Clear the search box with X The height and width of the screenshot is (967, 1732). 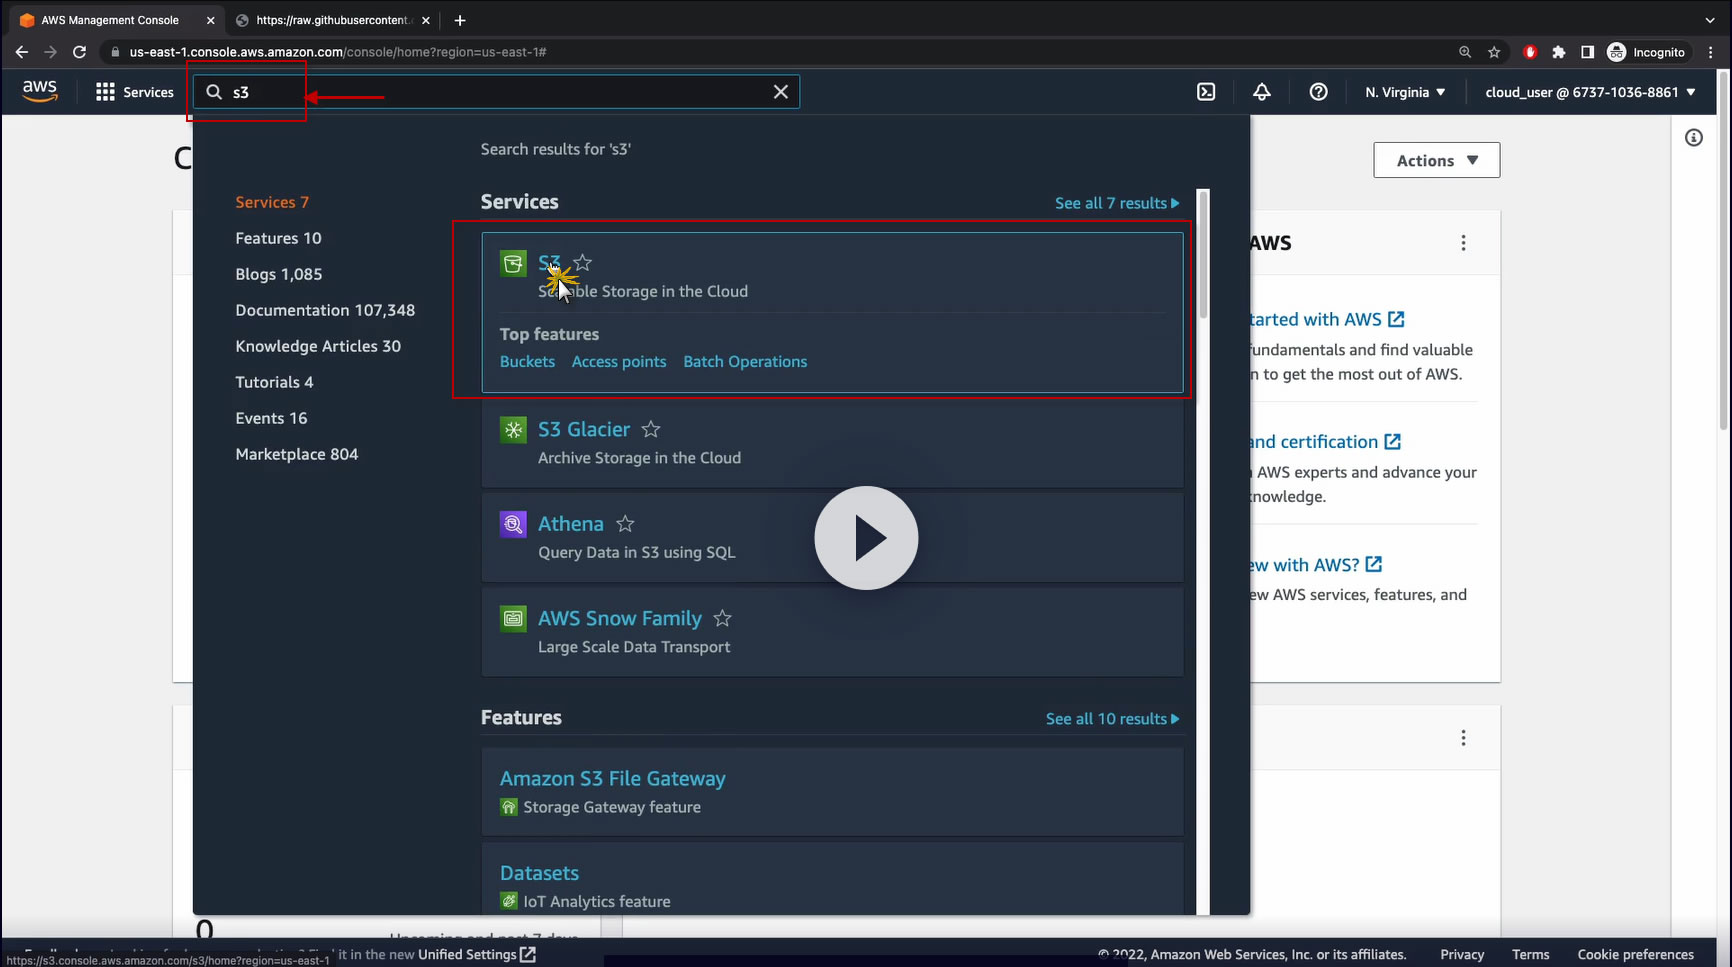781,92
